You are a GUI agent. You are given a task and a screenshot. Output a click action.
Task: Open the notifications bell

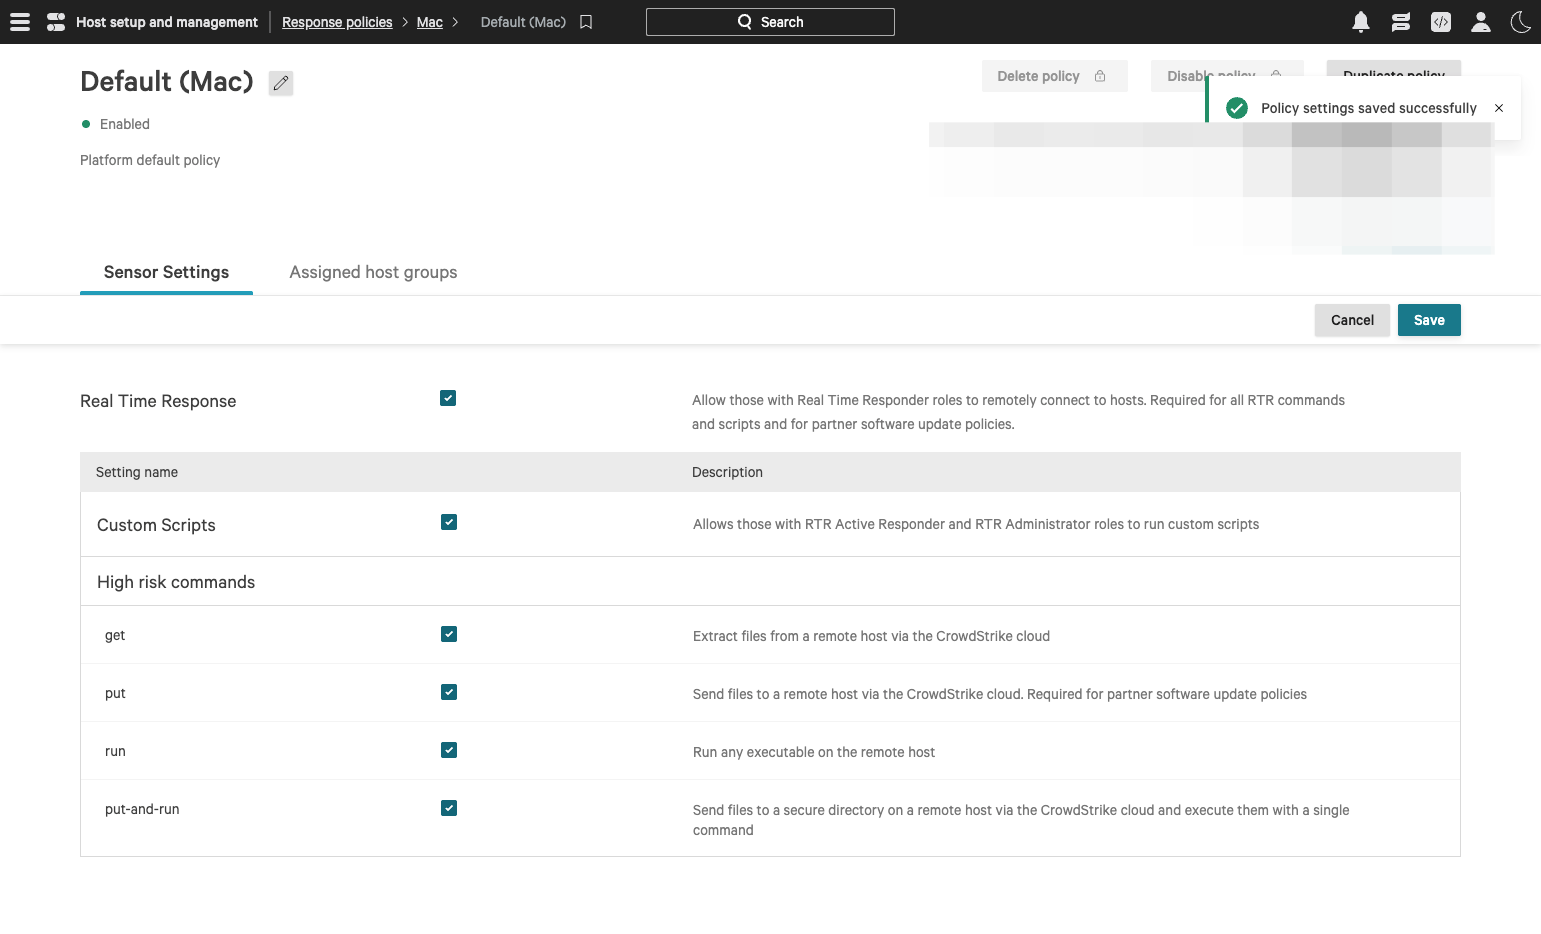[1360, 22]
